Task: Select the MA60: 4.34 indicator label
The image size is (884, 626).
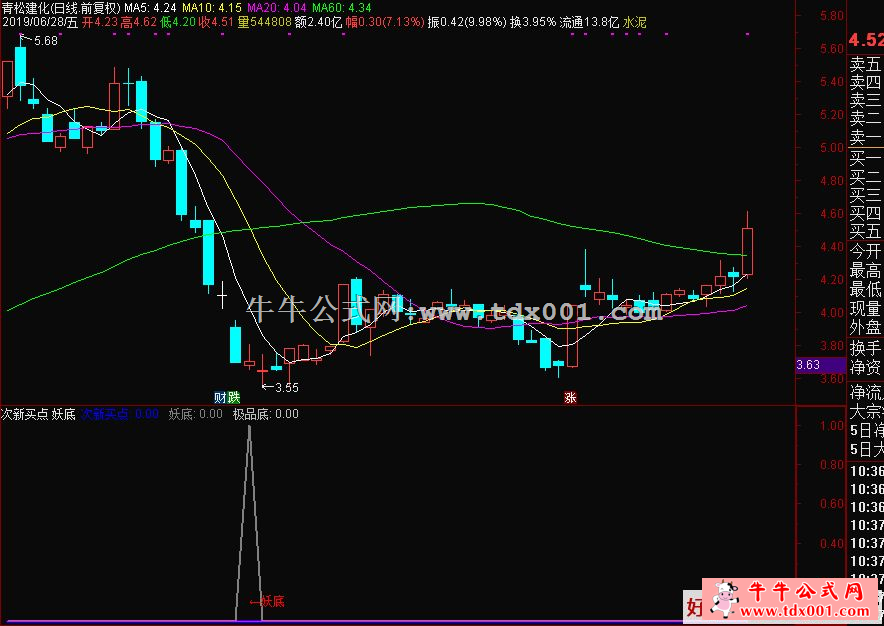Action: tap(342, 8)
